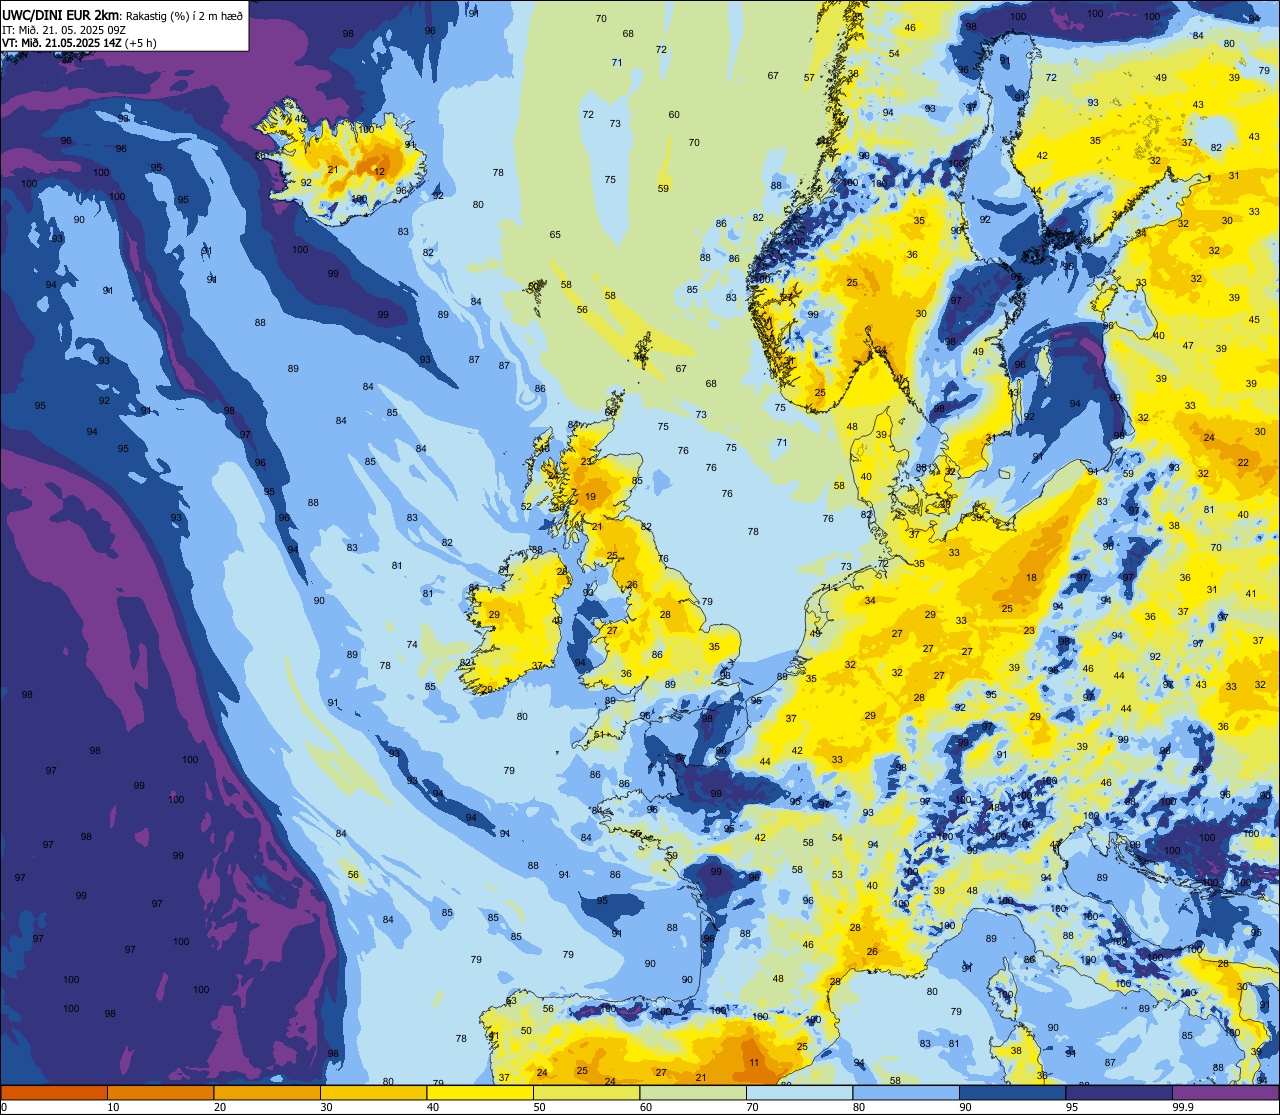
Task: Select the legend swatch between 30 and 40
Action: (373, 1092)
